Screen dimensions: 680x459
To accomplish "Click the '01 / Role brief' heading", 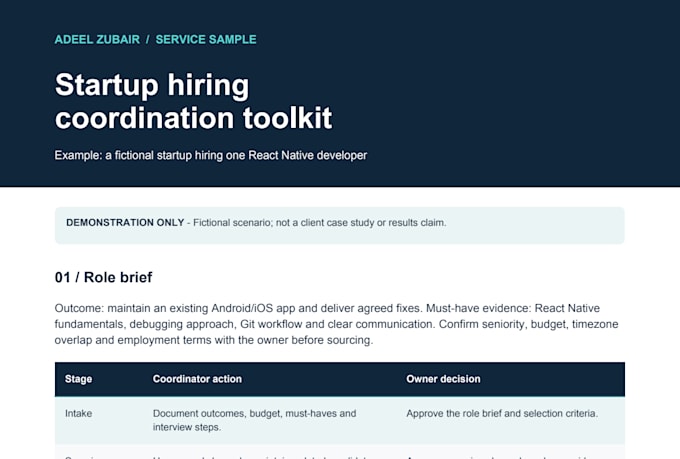I will [104, 277].
